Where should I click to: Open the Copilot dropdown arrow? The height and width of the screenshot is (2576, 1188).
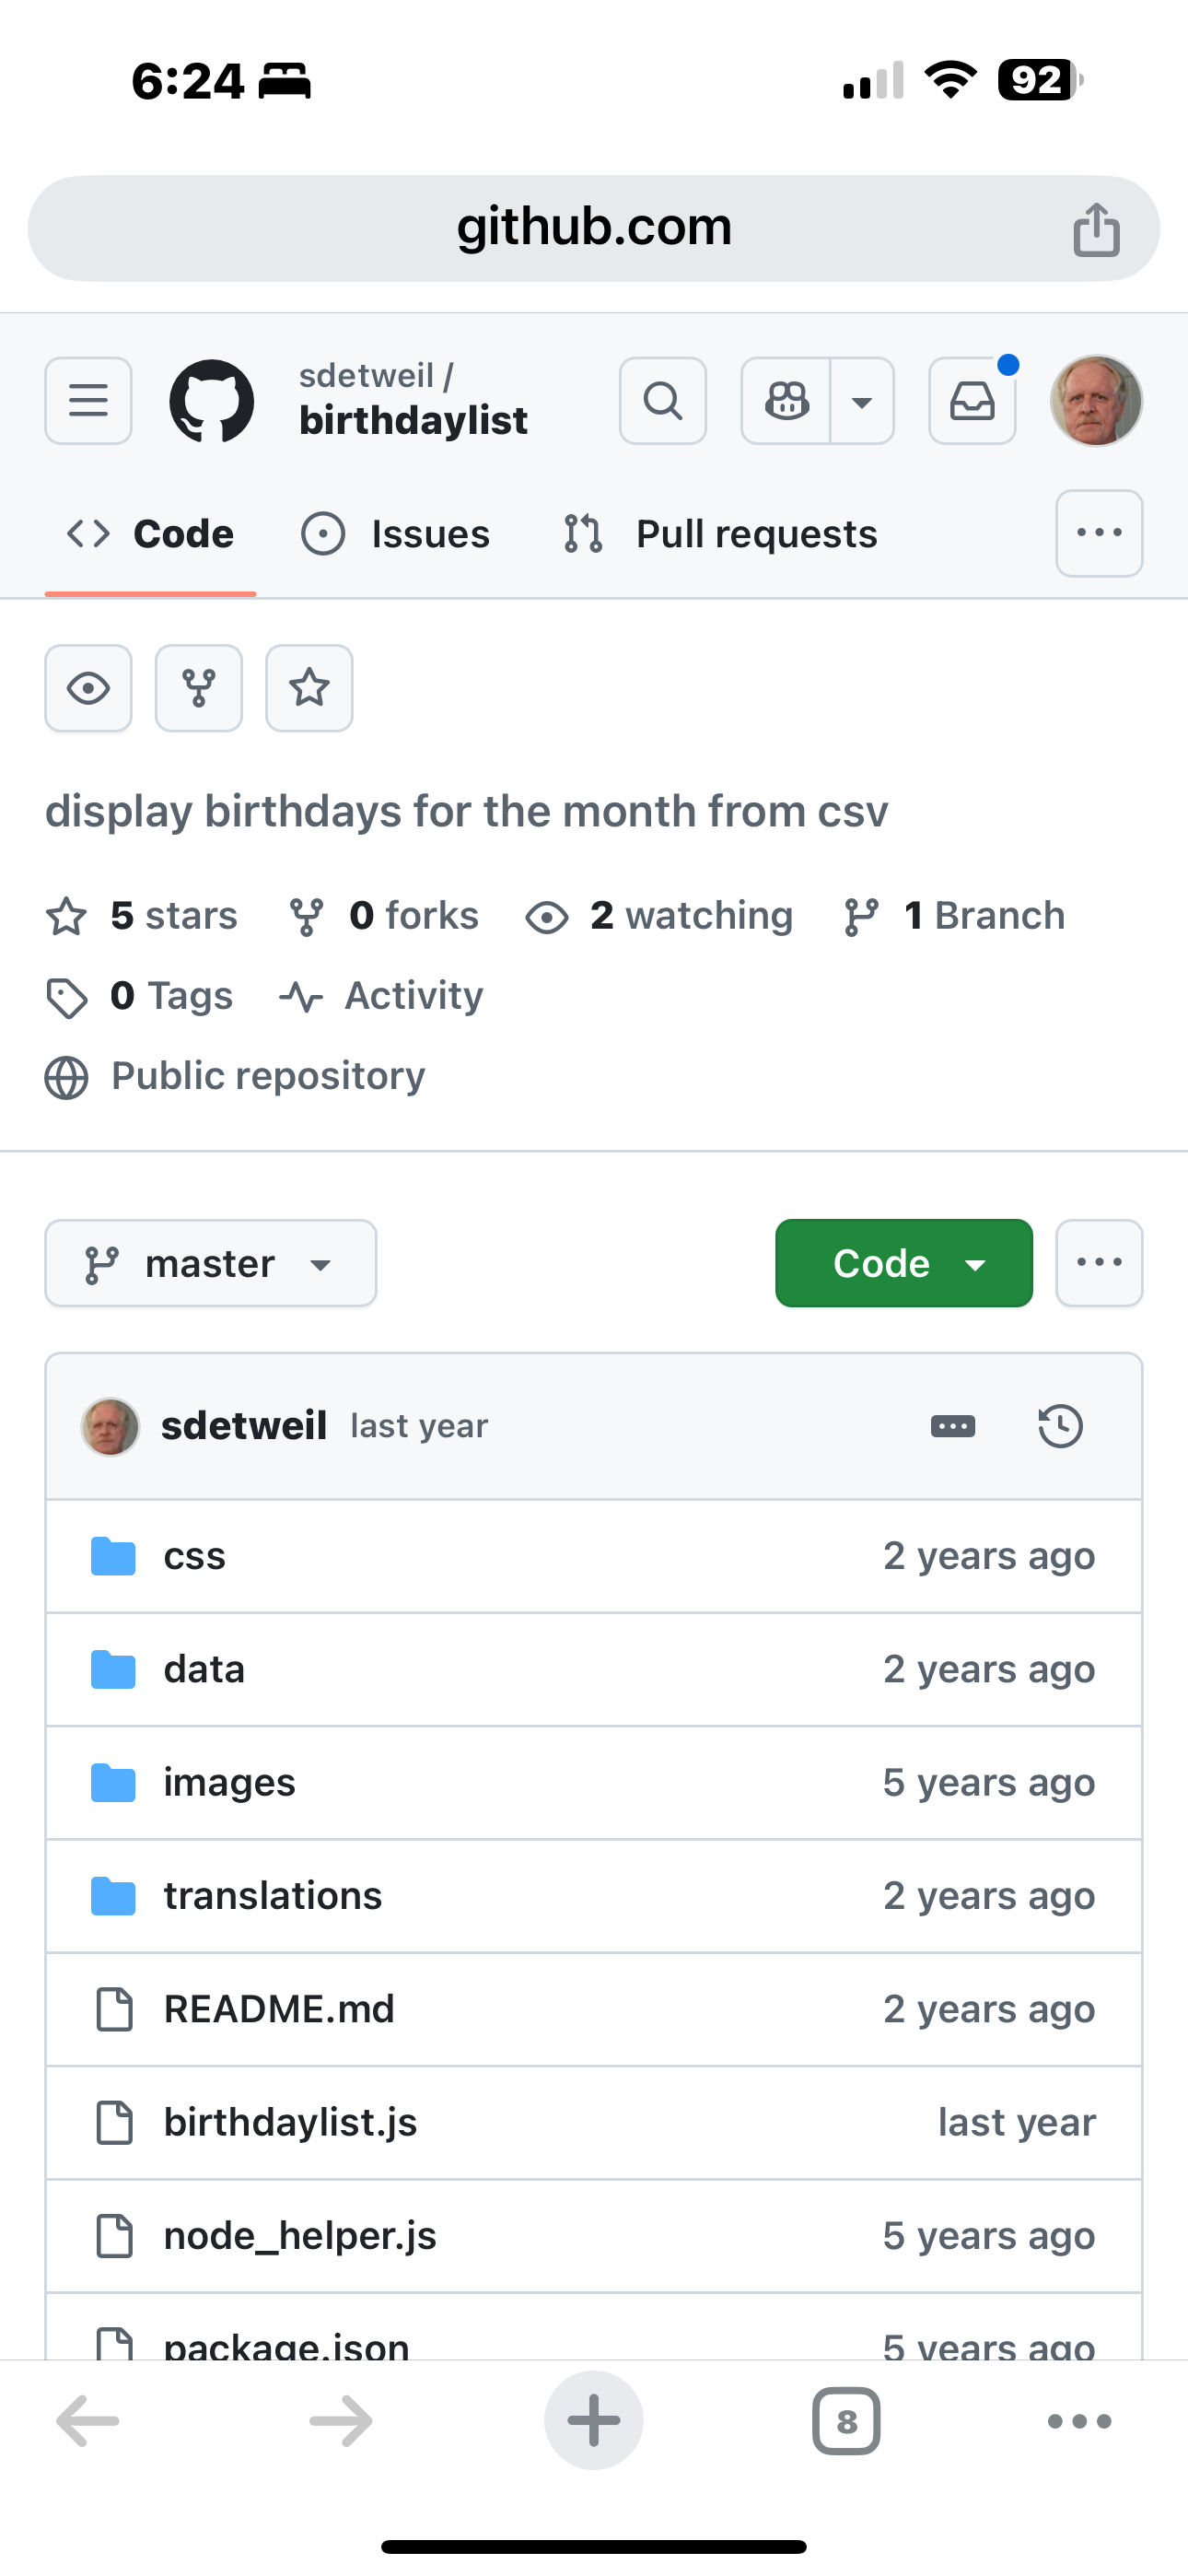point(861,401)
